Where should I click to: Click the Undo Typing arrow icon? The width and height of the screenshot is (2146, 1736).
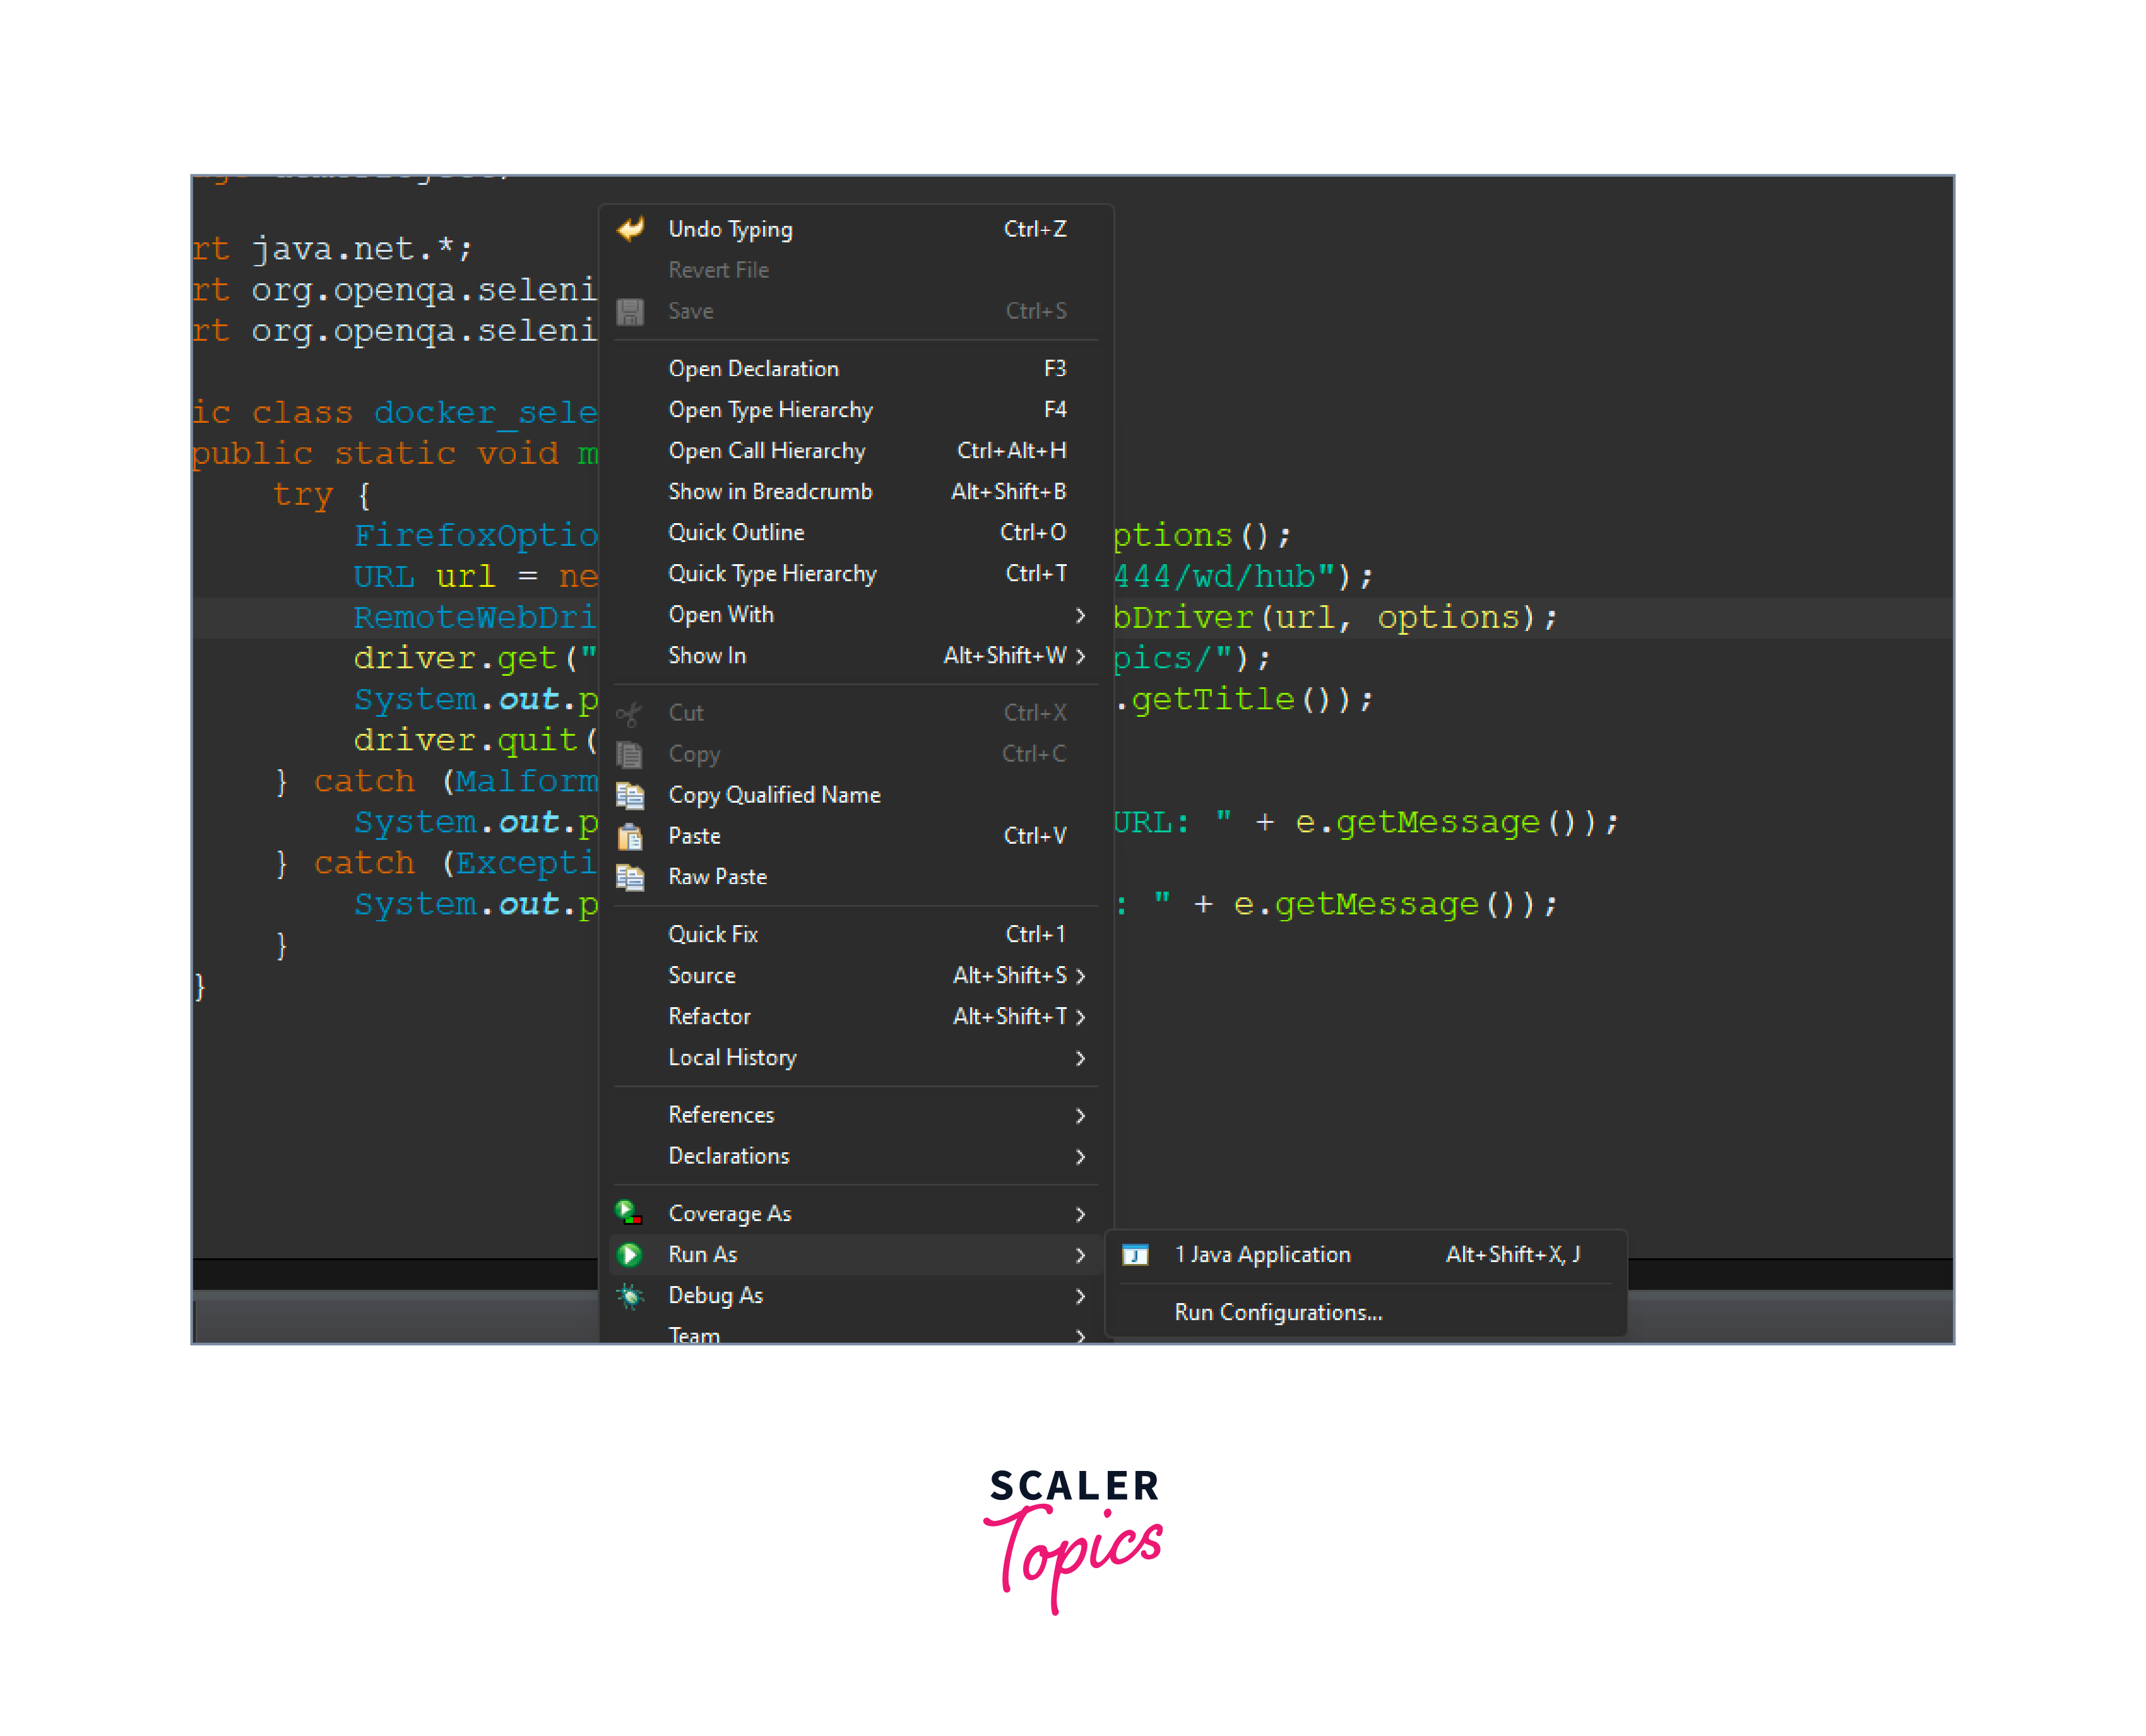pyautogui.click(x=630, y=229)
